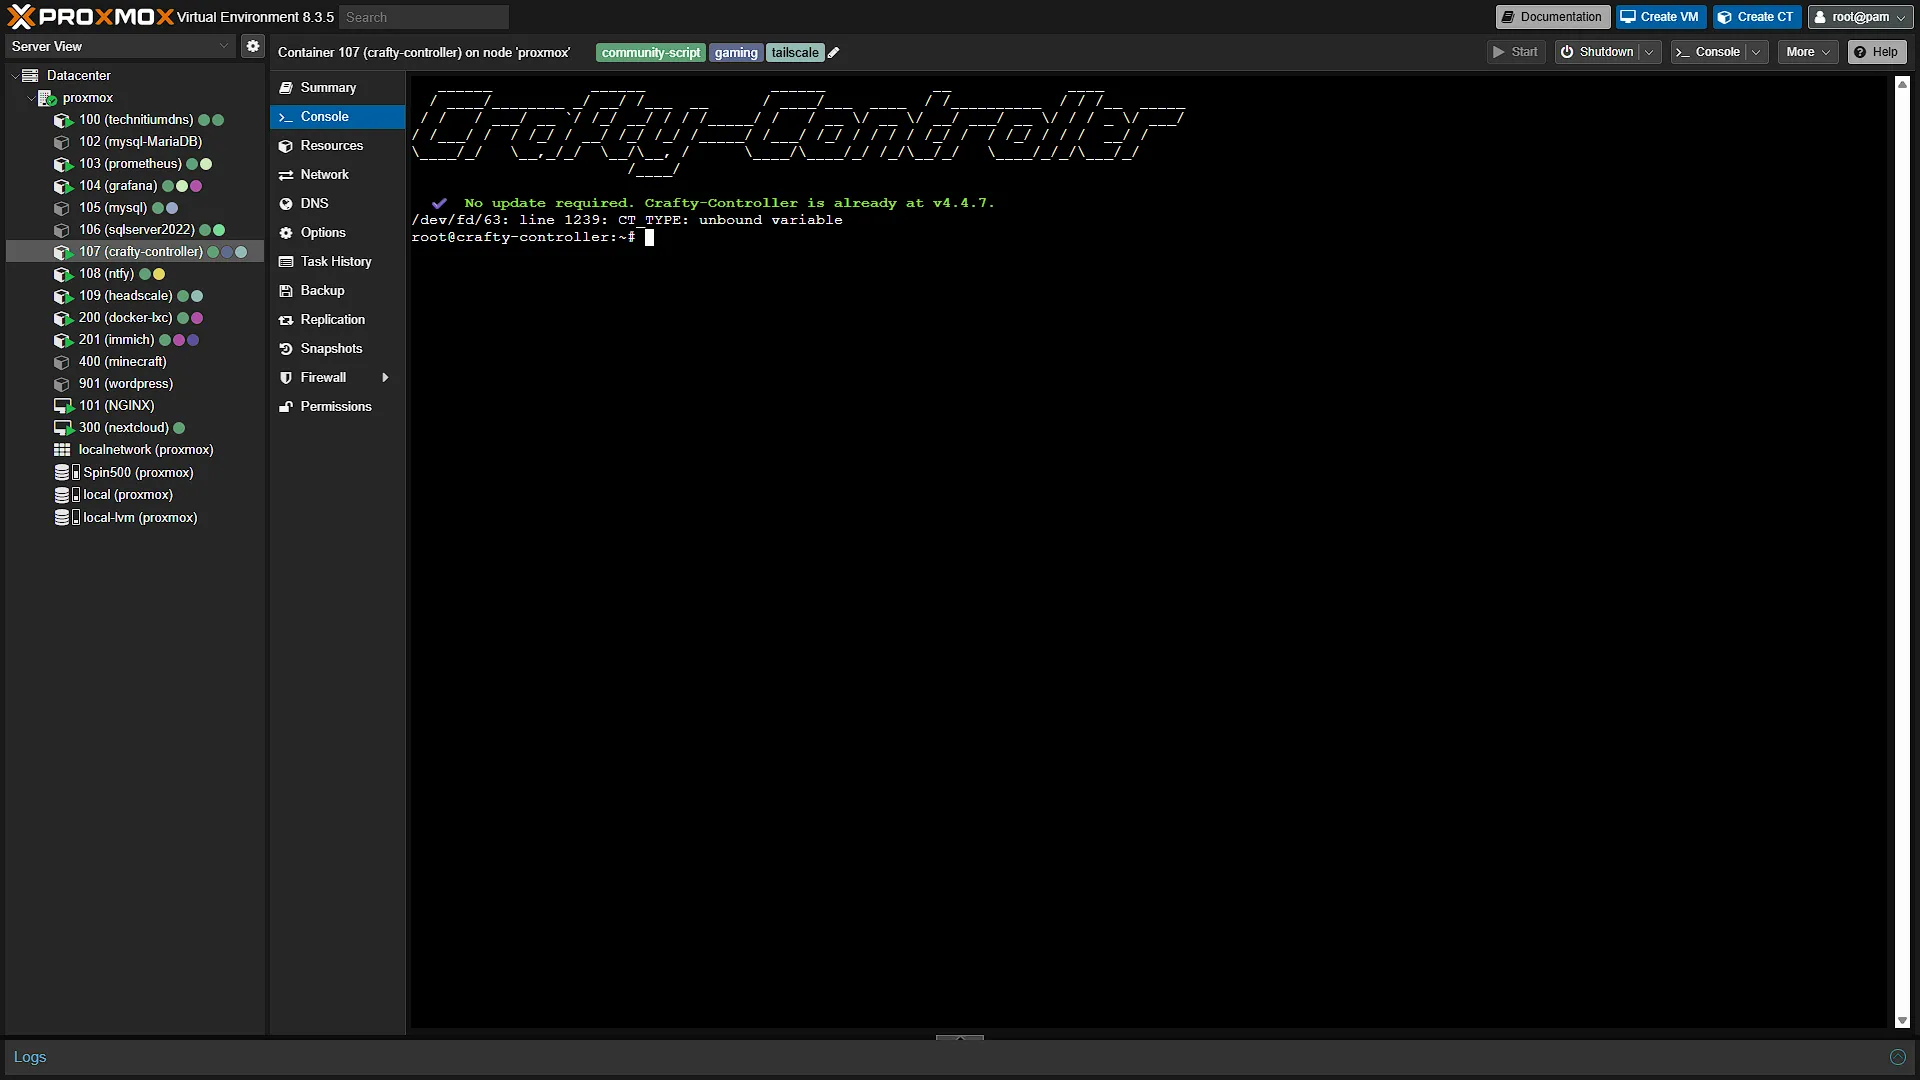Open the root@pam user menu
1920x1080 pixels.
(x=1859, y=17)
